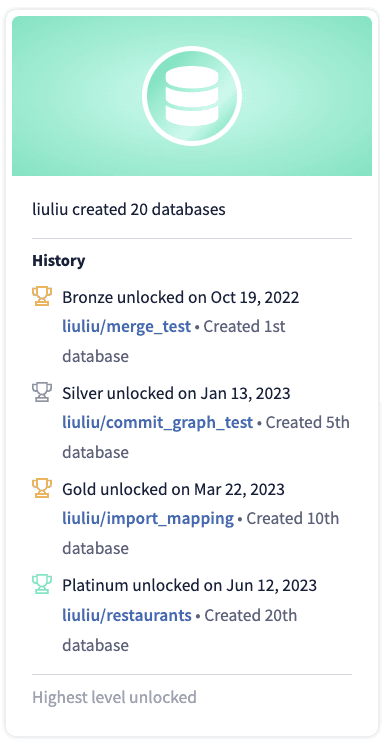Click the History heading
This screenshot has width=385, height=743.
click(59, 260)
